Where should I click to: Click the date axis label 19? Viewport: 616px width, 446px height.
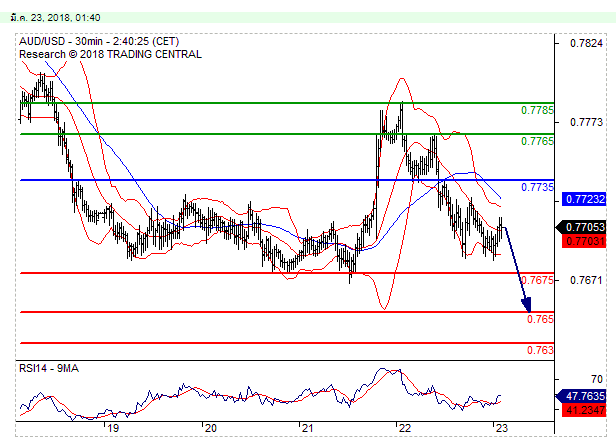point(113,428)
